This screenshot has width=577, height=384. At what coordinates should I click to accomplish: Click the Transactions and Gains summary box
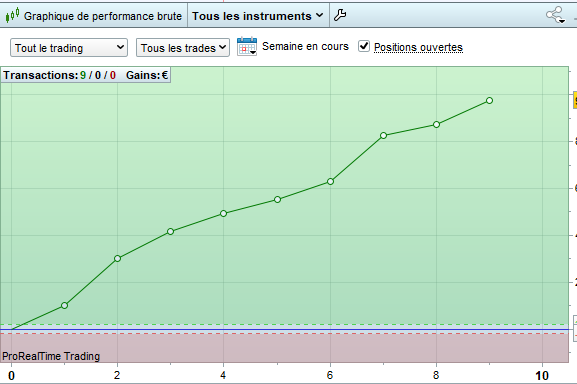[85, 75]
